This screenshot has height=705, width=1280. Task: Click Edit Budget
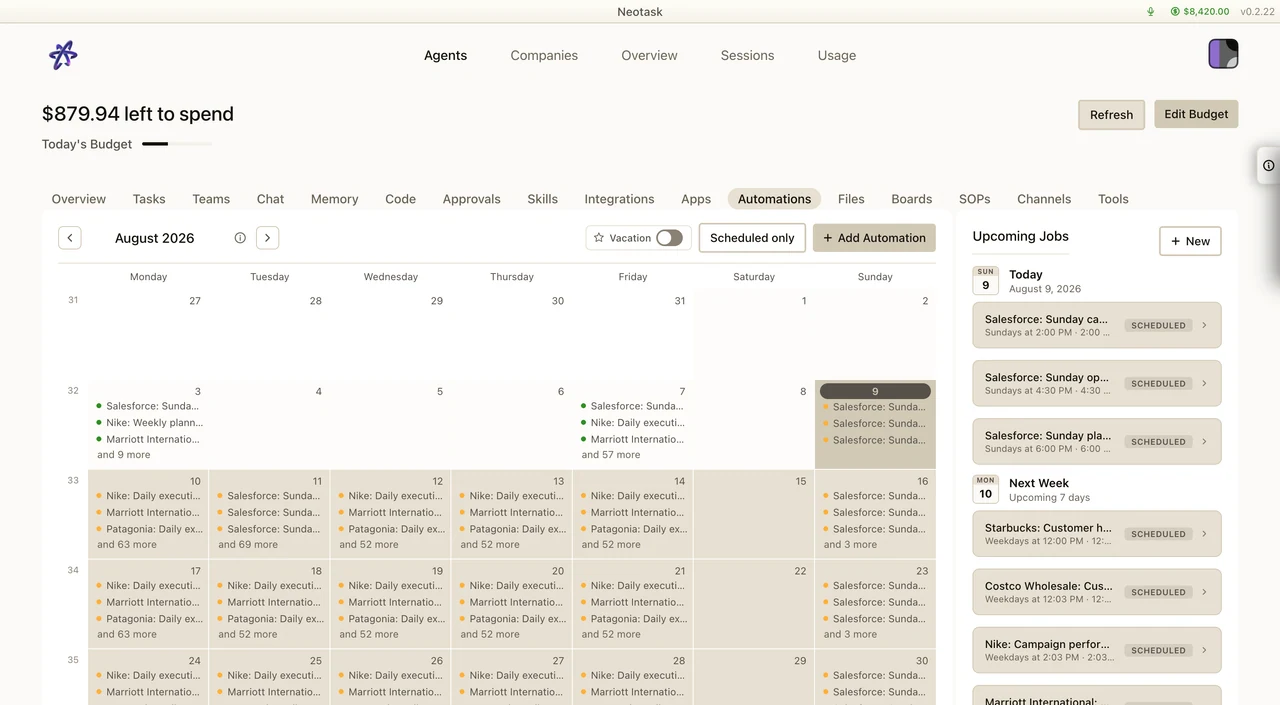(x=1196, y=114)
